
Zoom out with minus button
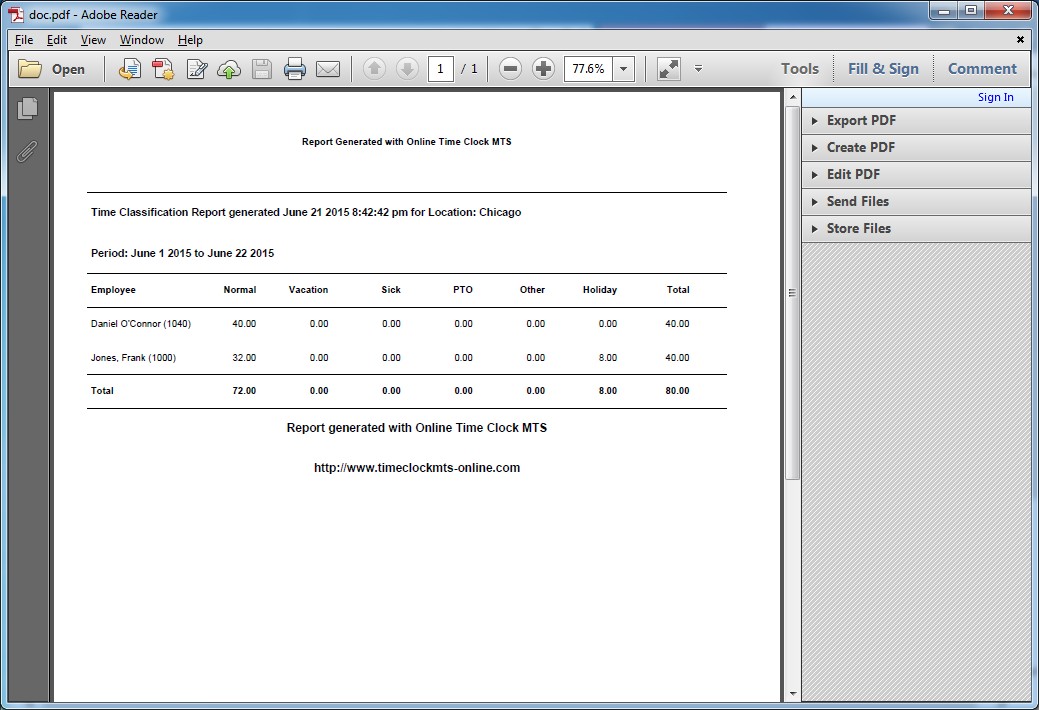510,68
